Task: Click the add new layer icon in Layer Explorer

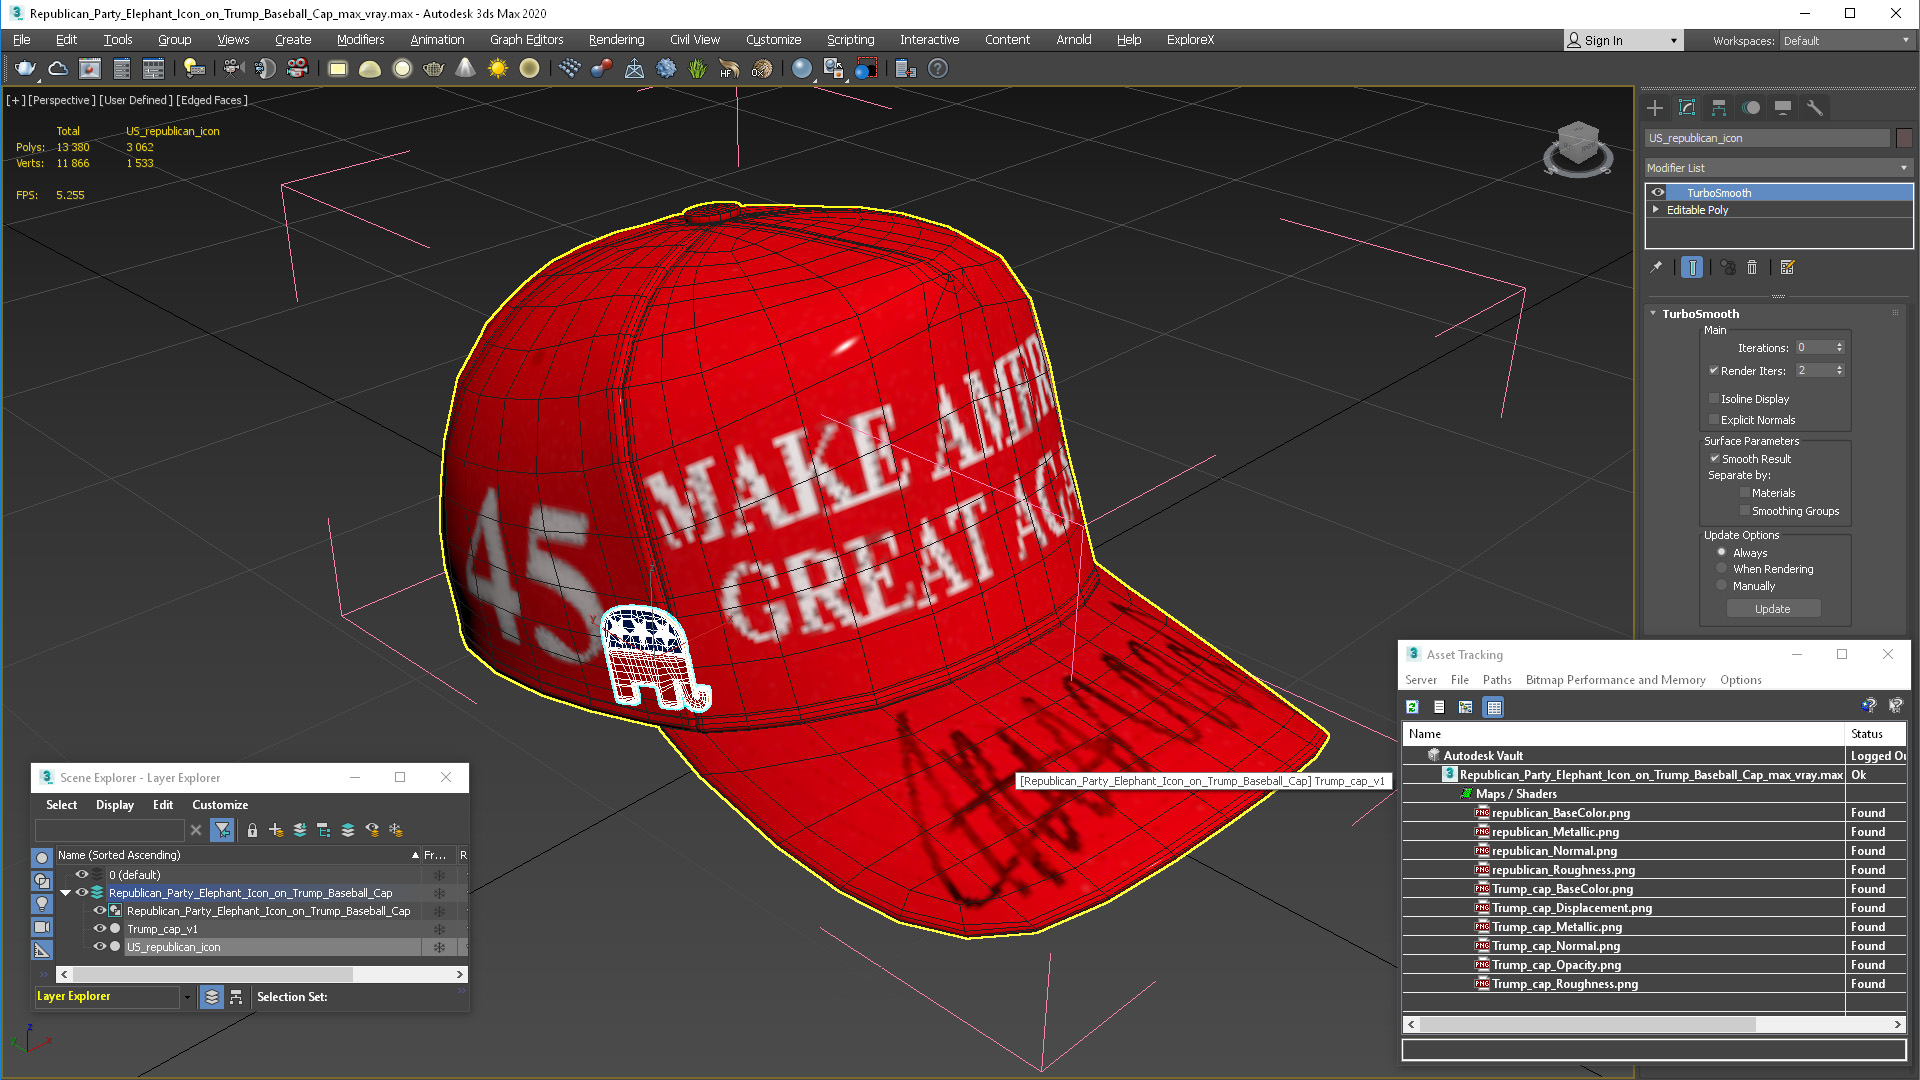Action: tap(276, 830)
